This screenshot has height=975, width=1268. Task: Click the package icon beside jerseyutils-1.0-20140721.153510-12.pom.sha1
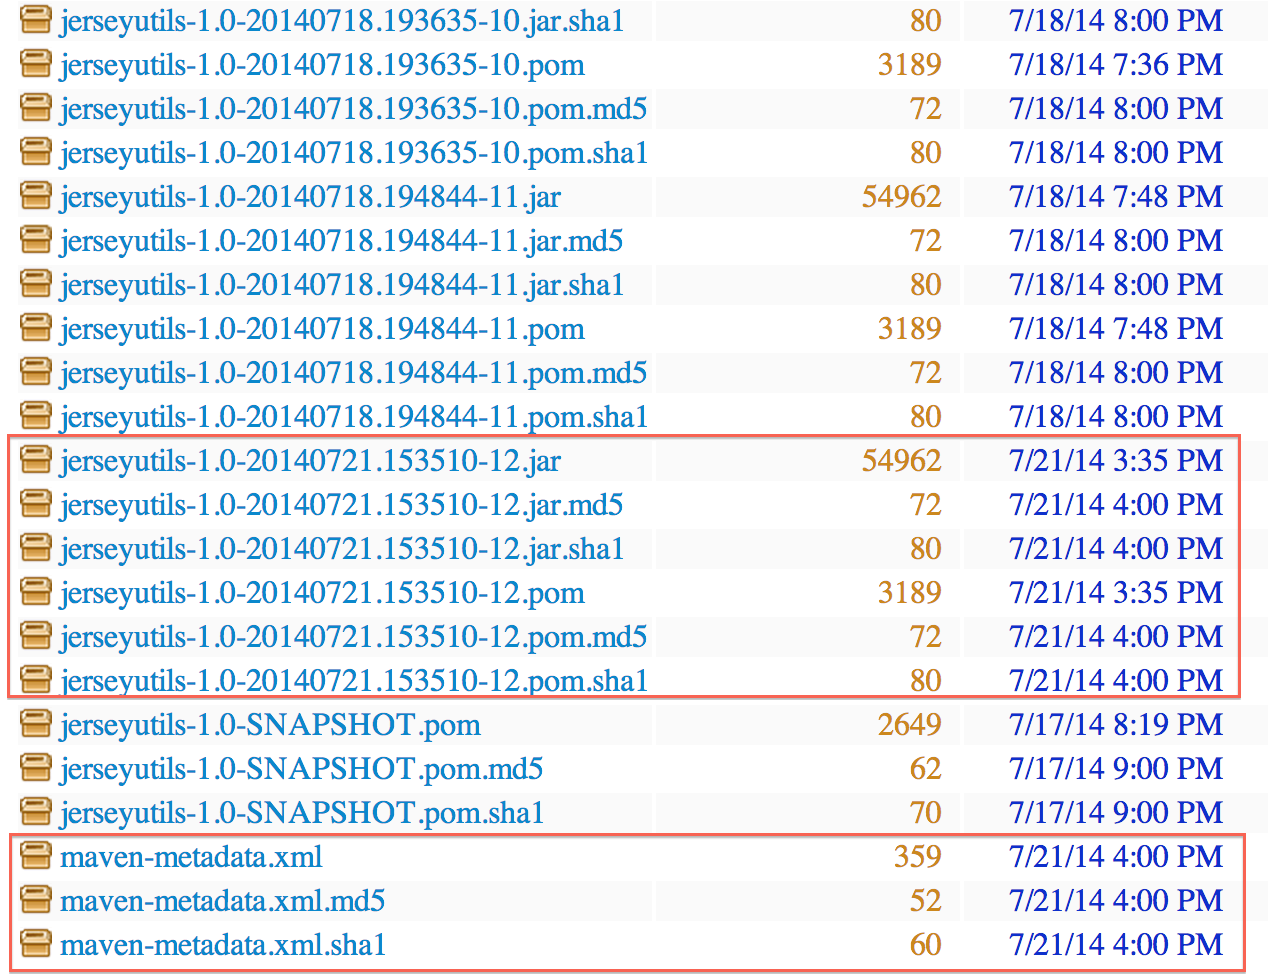pyautogui.click(x=36, y=681)
